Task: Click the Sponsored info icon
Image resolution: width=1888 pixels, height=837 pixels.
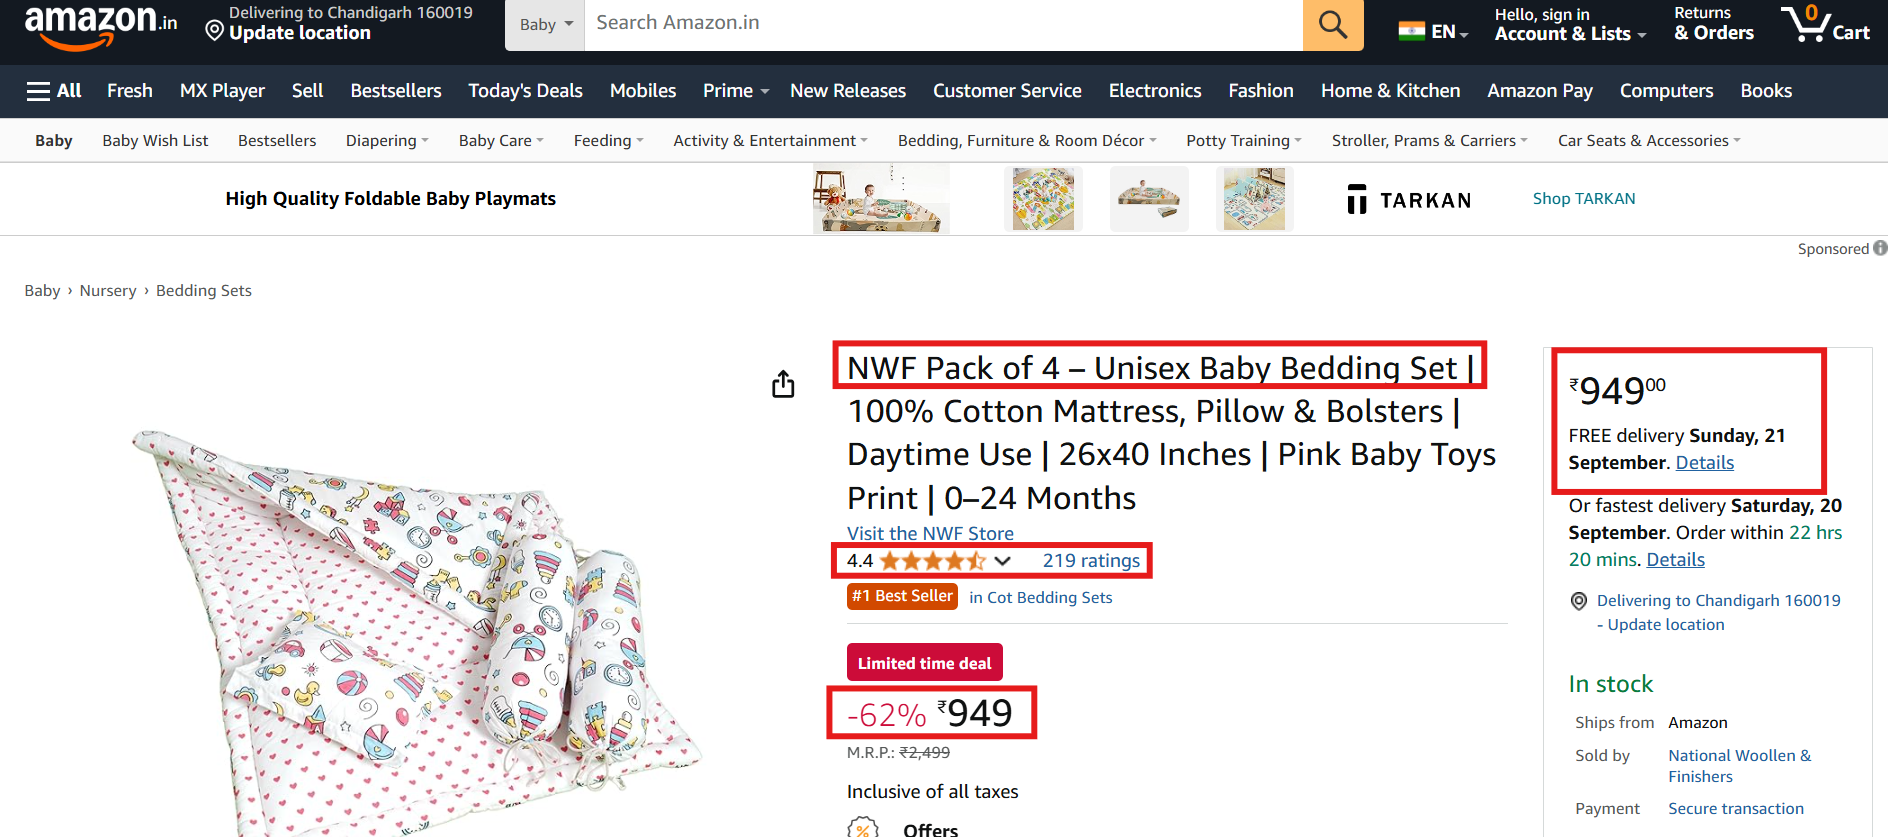Action: 1880,248
